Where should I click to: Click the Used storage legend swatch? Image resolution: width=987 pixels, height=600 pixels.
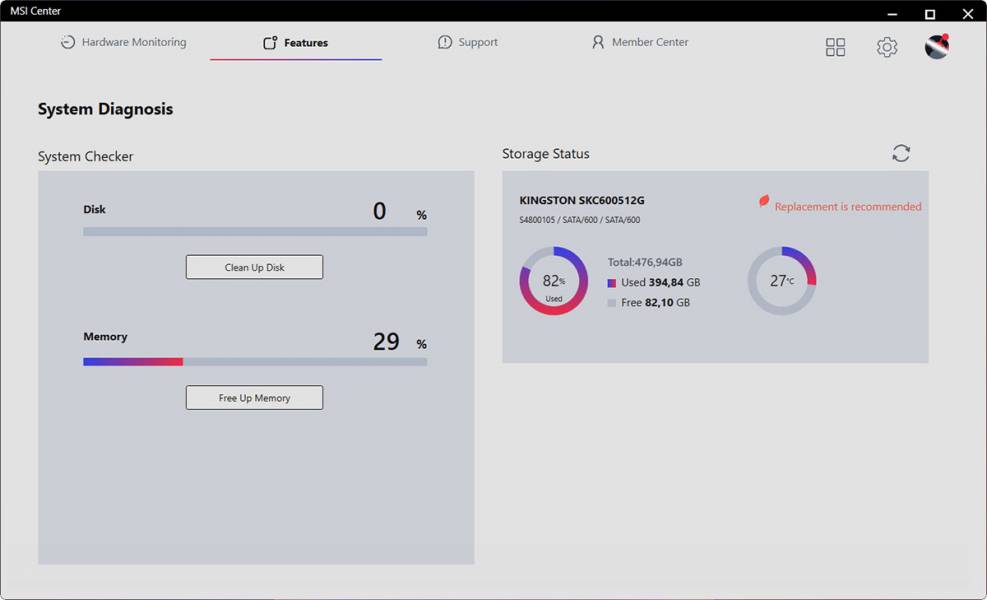click(x=612, y=283)
